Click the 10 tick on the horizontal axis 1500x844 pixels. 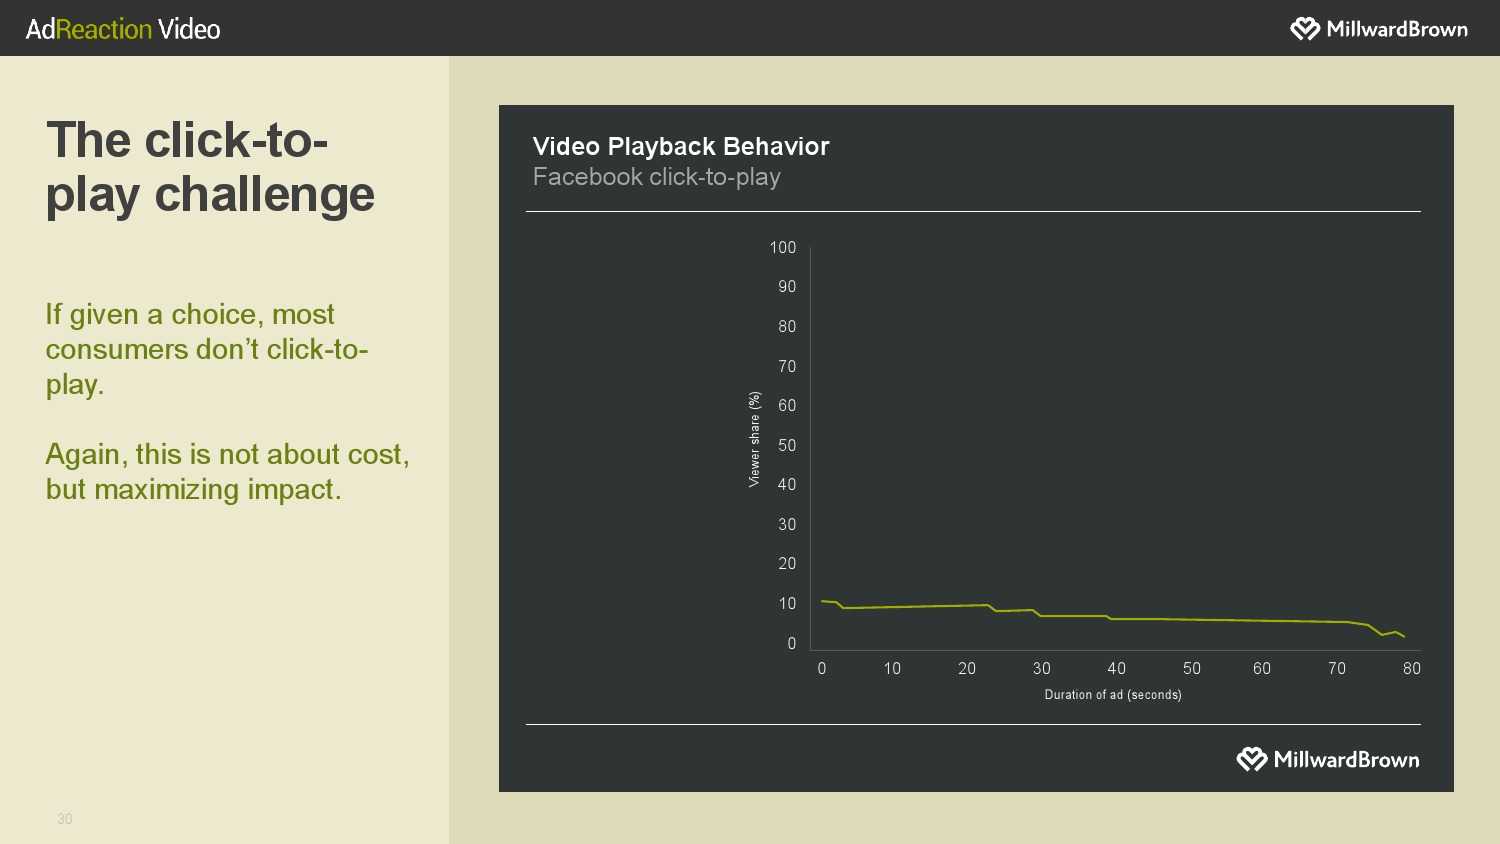(892, 668)
